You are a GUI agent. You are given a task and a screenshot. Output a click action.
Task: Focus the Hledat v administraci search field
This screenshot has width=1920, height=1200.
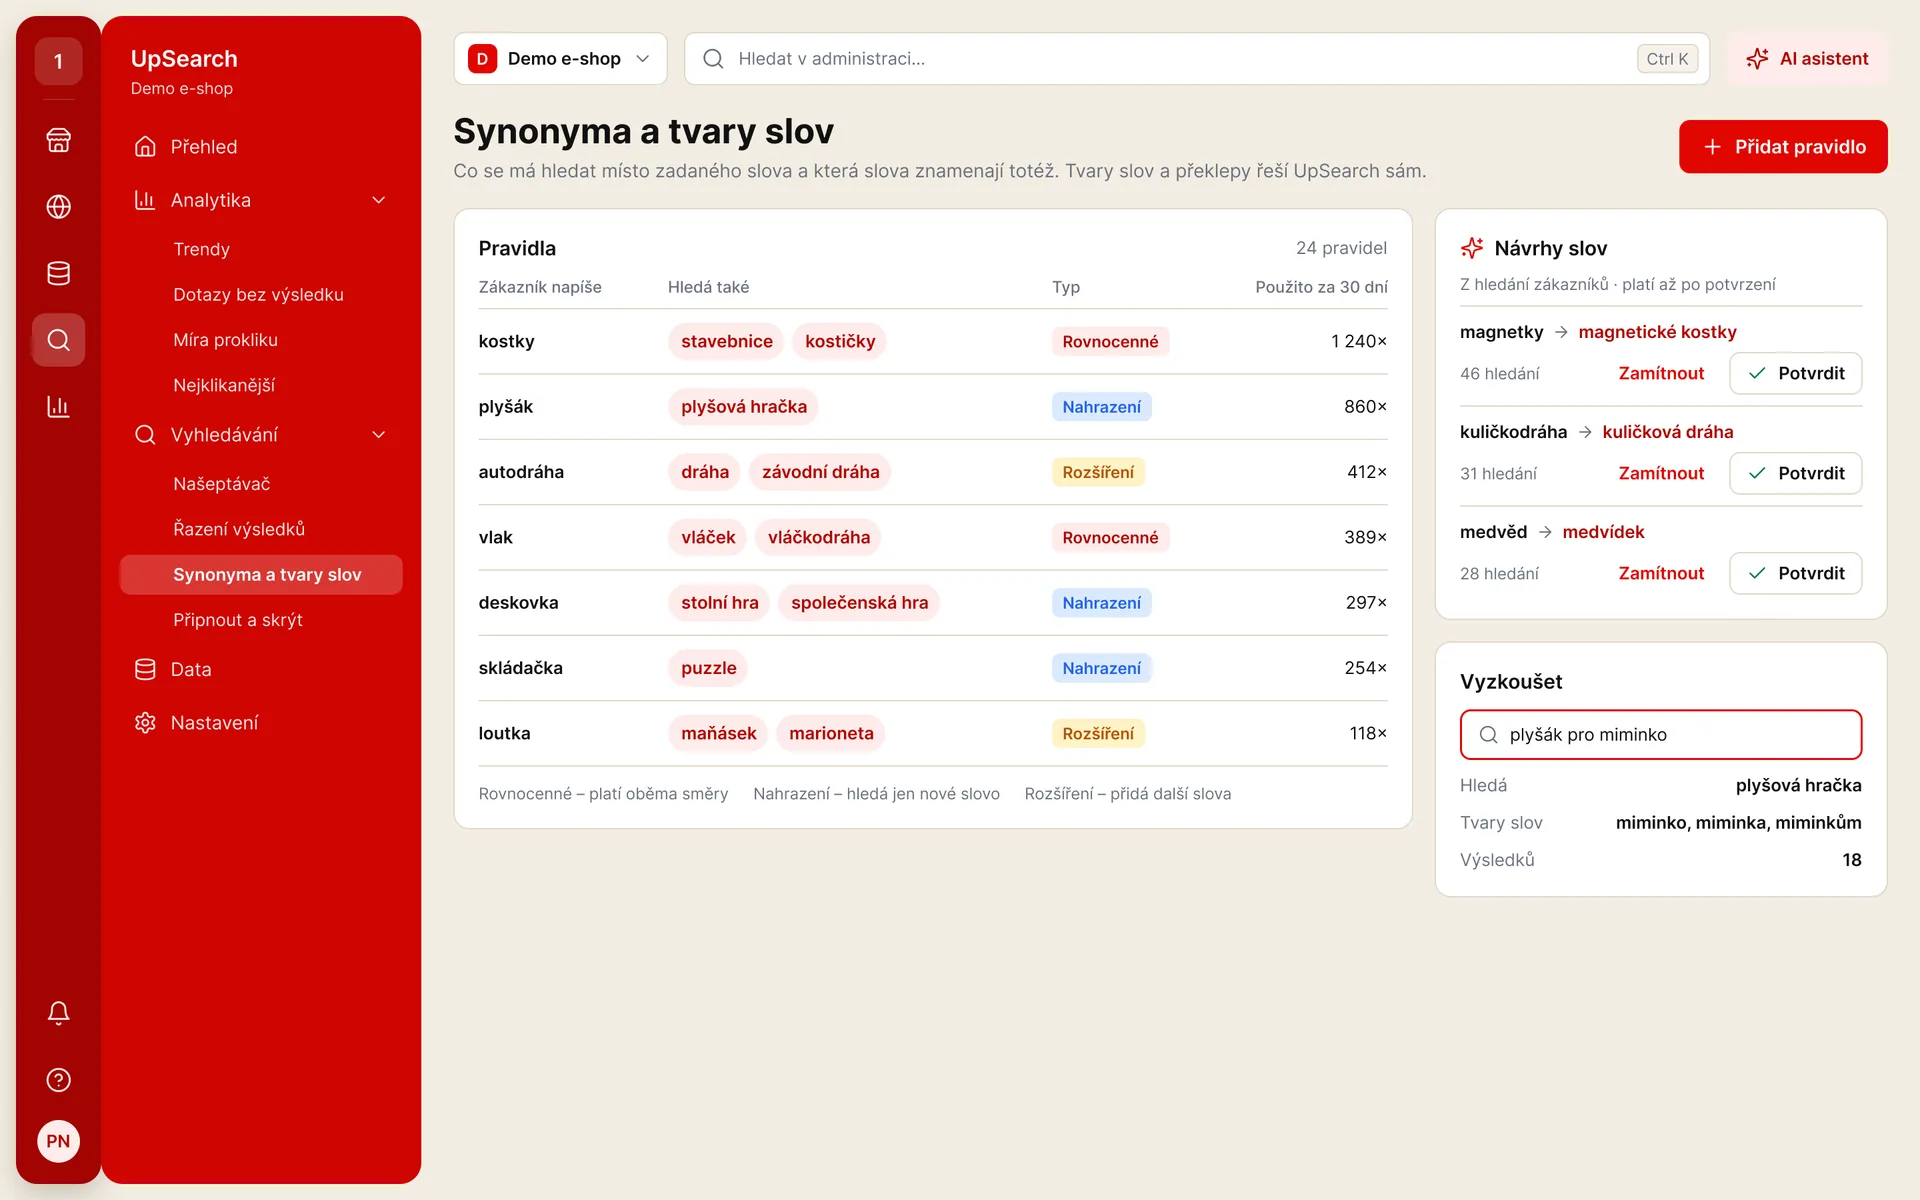point(1197,59)
